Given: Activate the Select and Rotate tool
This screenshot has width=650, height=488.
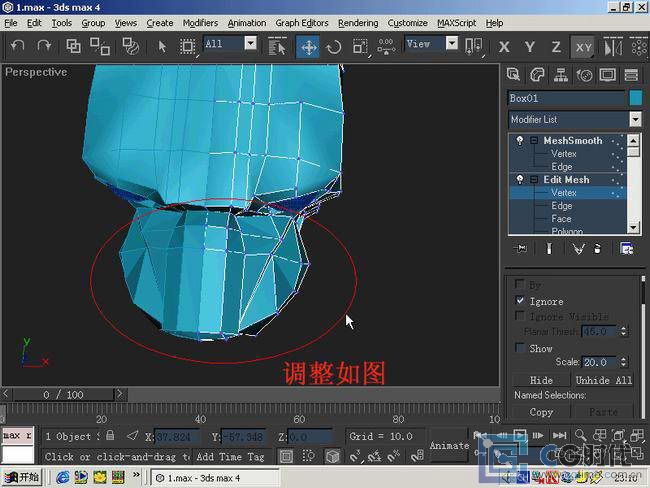Looking at the screenshot, I should (x=334, y=47).
